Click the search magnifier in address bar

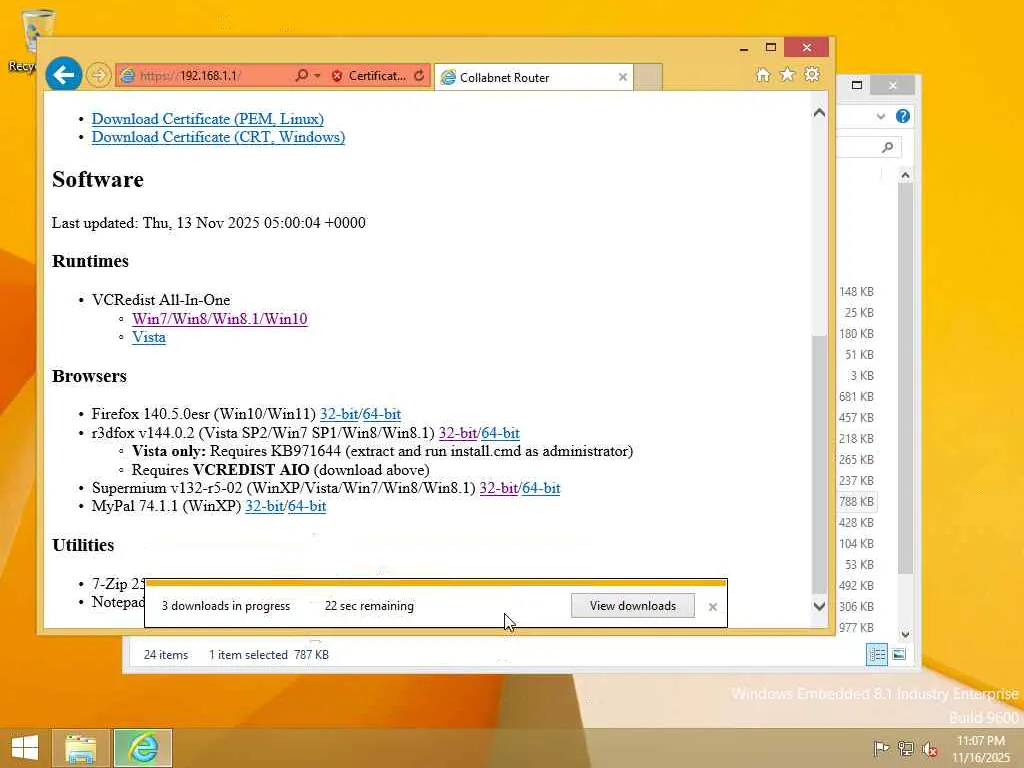[x=301, y=76]
